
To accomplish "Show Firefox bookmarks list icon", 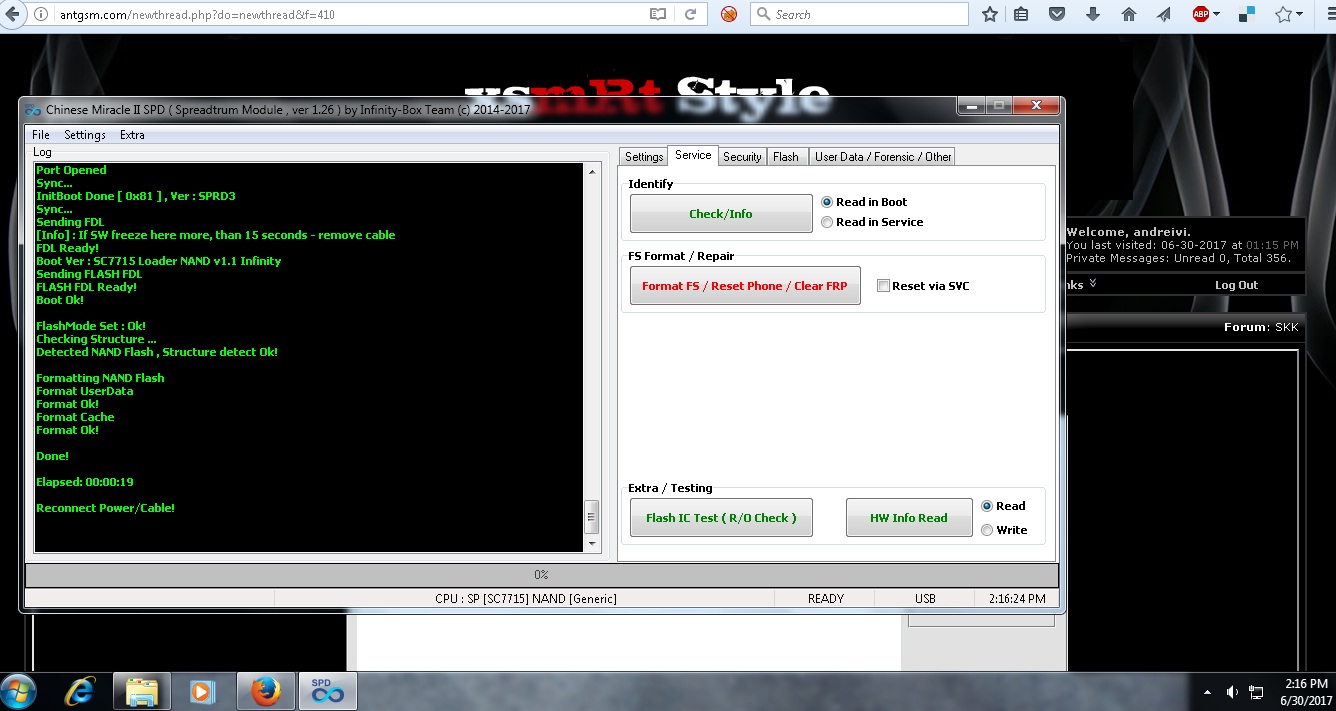I will point(1021,14).
